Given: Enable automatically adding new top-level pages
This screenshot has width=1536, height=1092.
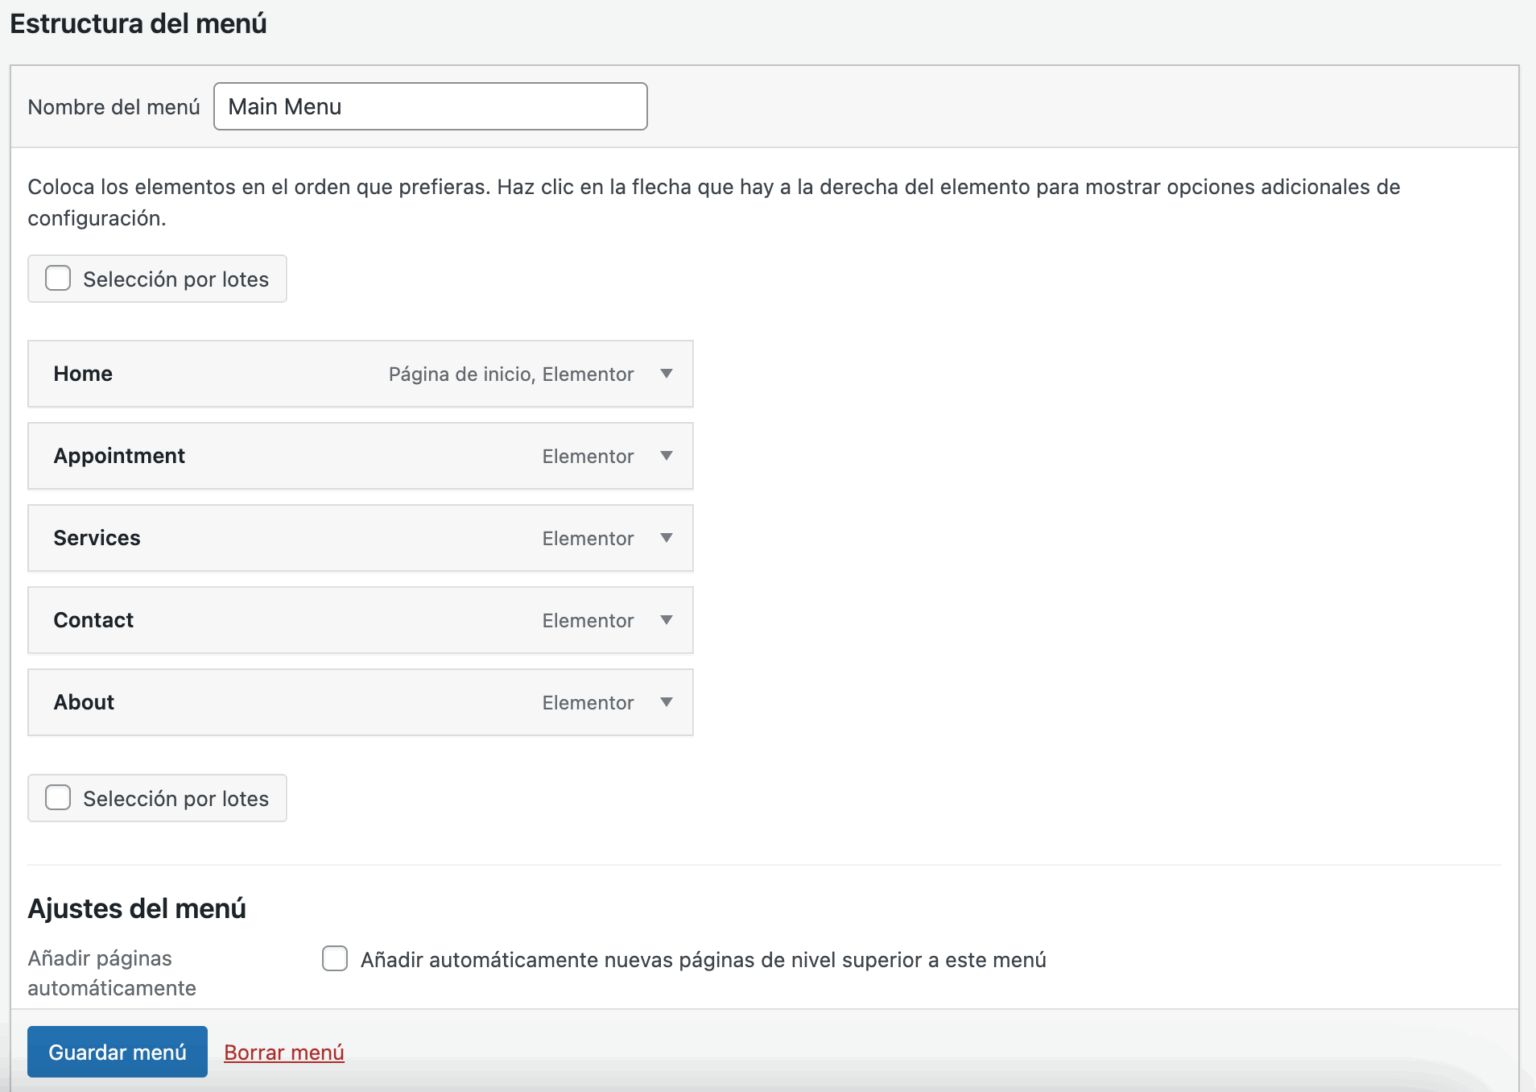Looking at the screenshot, I should point(334,958).
